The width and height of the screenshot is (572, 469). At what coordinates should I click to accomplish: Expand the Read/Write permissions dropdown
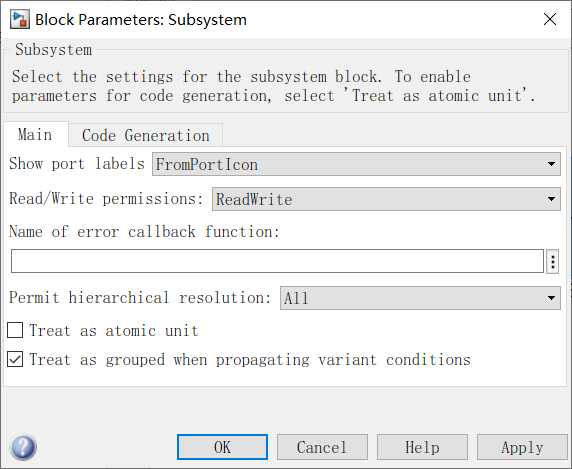pos(386,199)
